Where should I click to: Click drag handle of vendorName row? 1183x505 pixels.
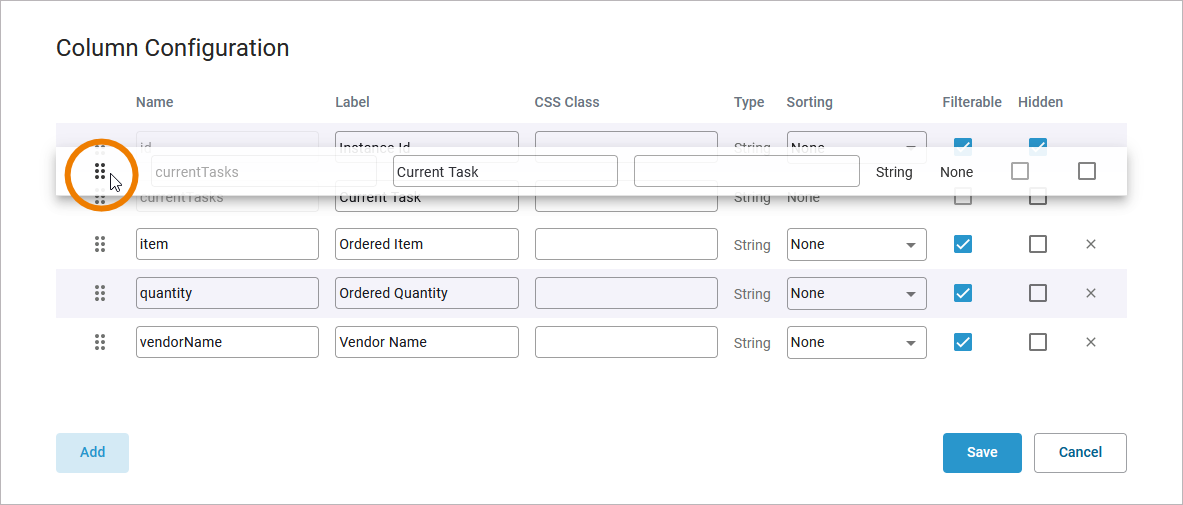(x=100, y=342)
